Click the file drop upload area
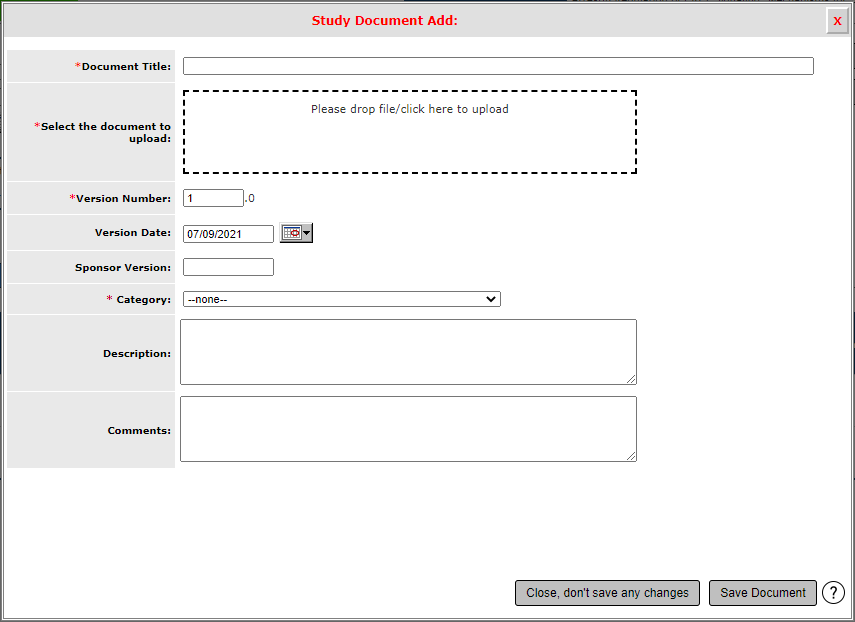 pos(410,132)
